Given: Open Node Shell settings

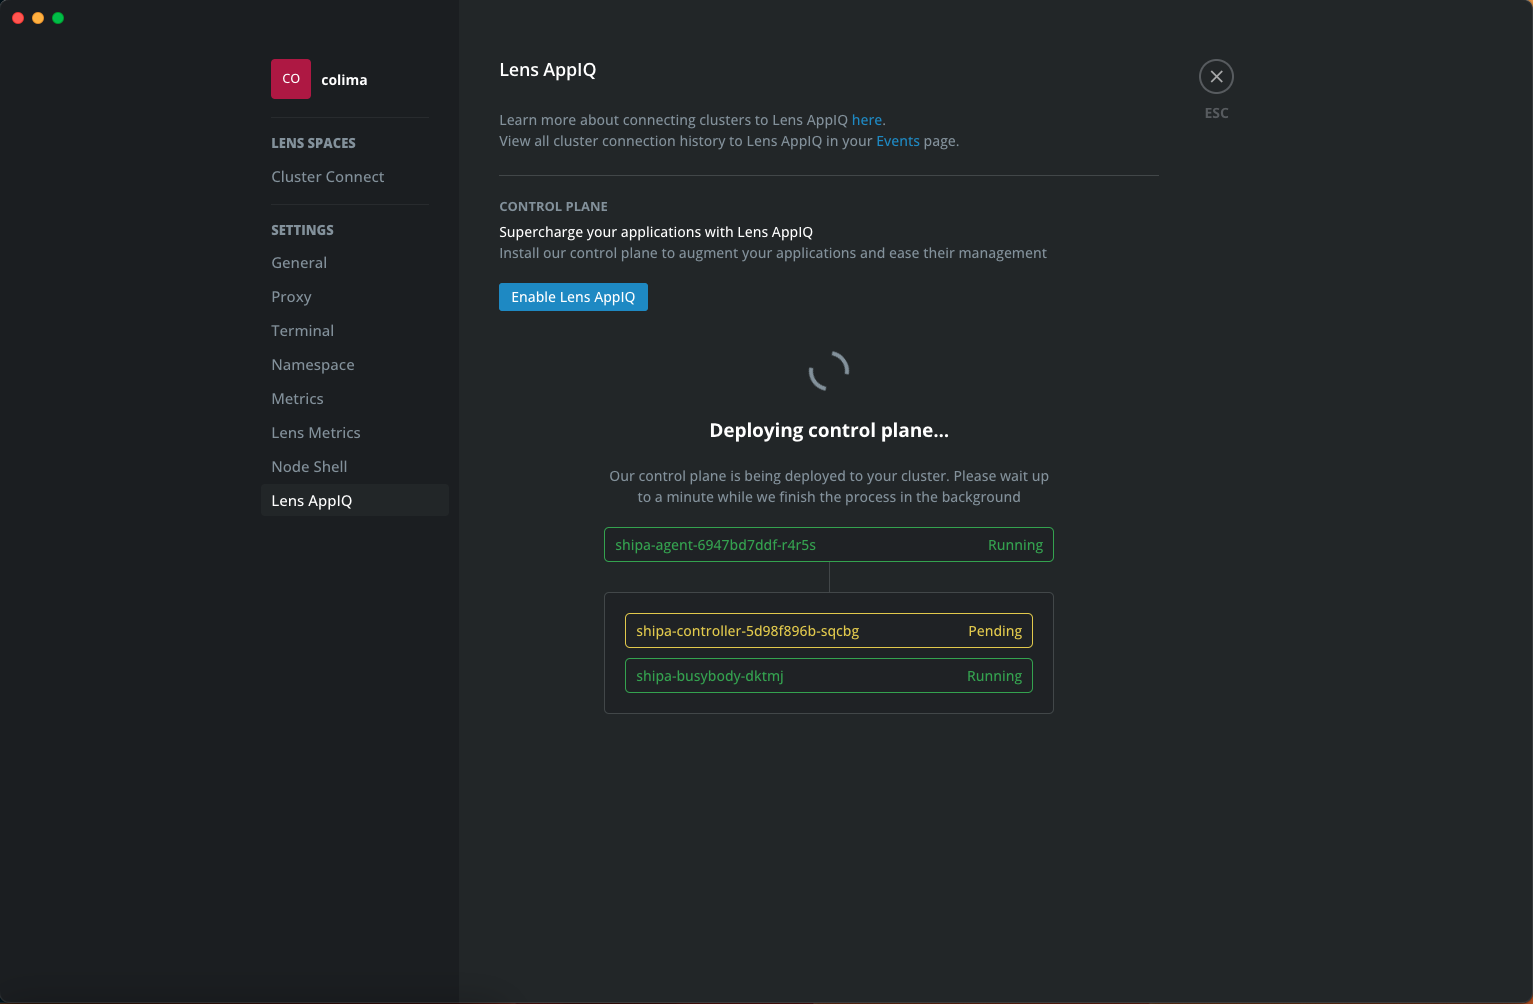Looking at the screenshot, I should pyautogui.click(x=309, y=467).
